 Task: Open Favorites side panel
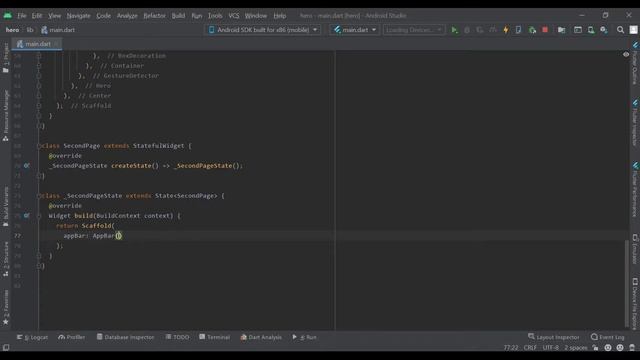click(6, 307)
